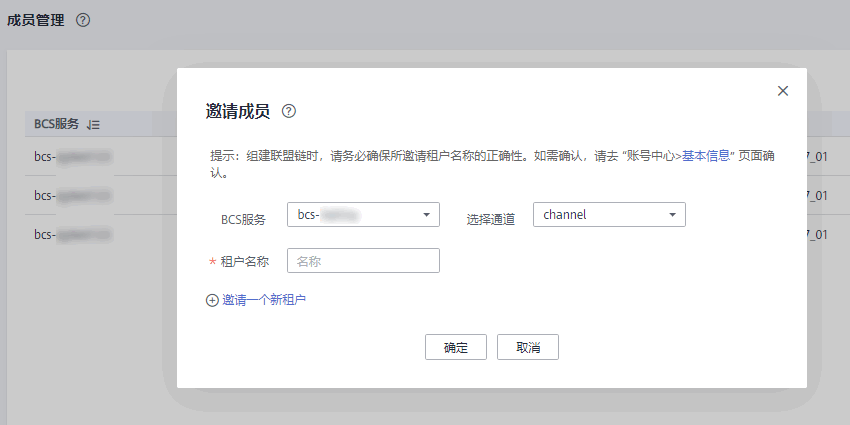
Task: Click 邀请一个新租户 link text
Action: pyautogui.click(x=264, y=300)
